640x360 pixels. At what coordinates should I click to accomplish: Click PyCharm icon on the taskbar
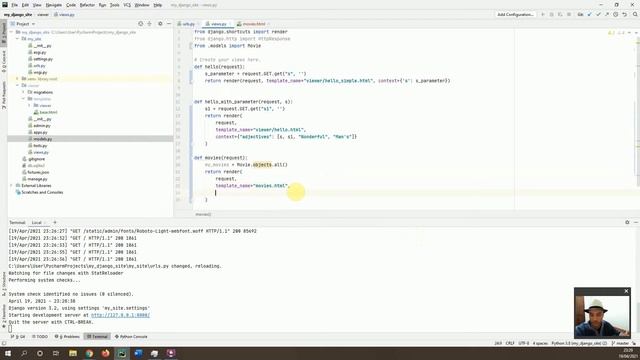coord(122,353)
